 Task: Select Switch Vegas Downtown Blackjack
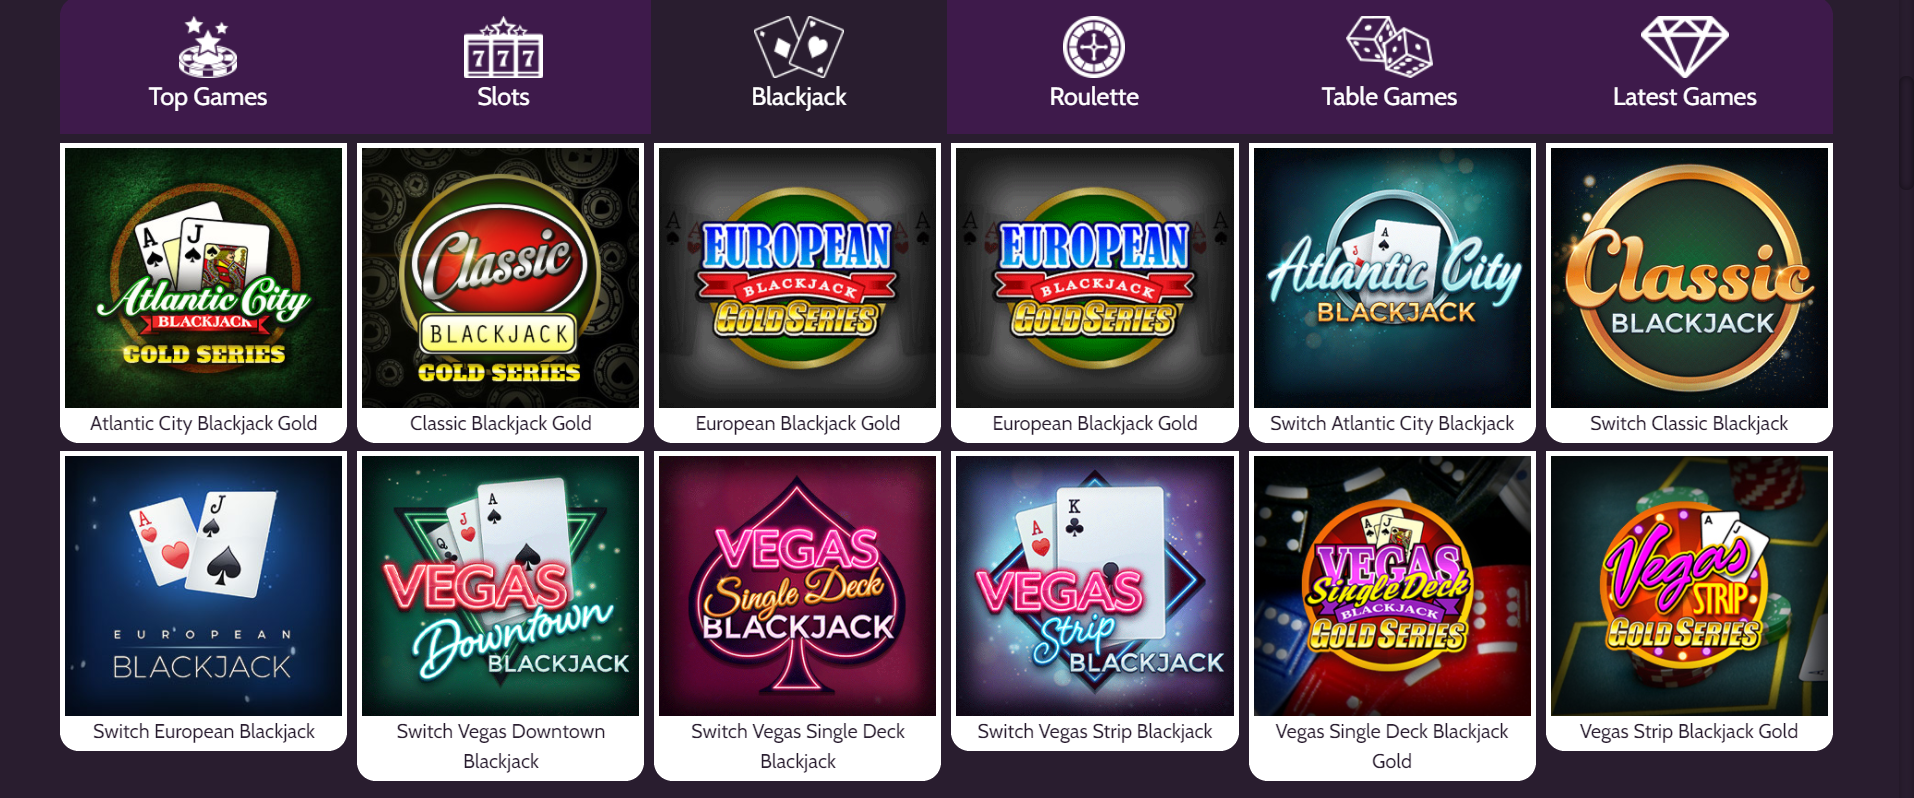[499, 587]
